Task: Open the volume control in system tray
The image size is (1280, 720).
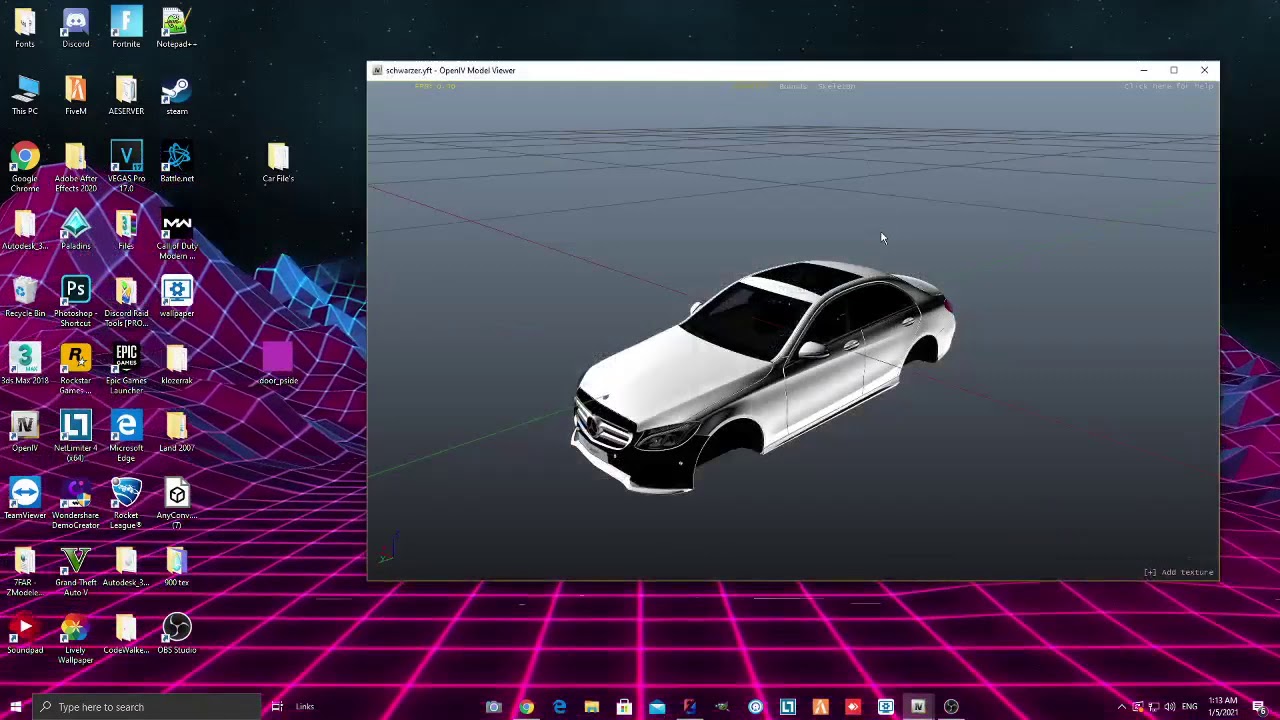Action: tap(1169, 707)
